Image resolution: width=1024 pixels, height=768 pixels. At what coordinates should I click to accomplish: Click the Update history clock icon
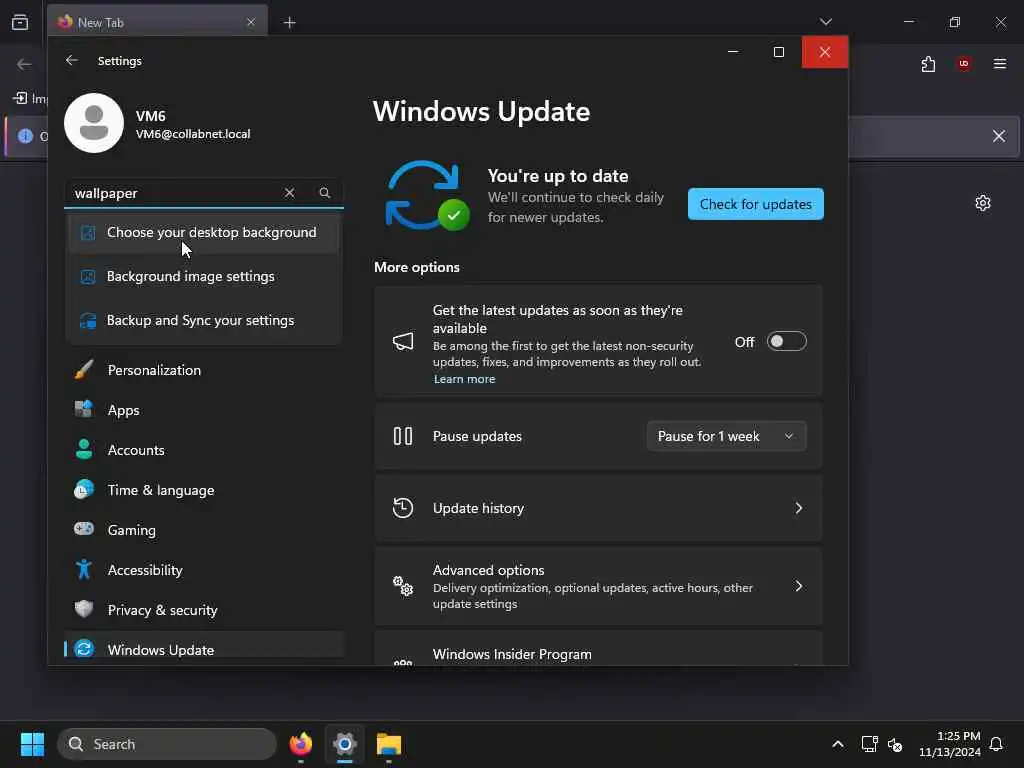coord(403,507)
